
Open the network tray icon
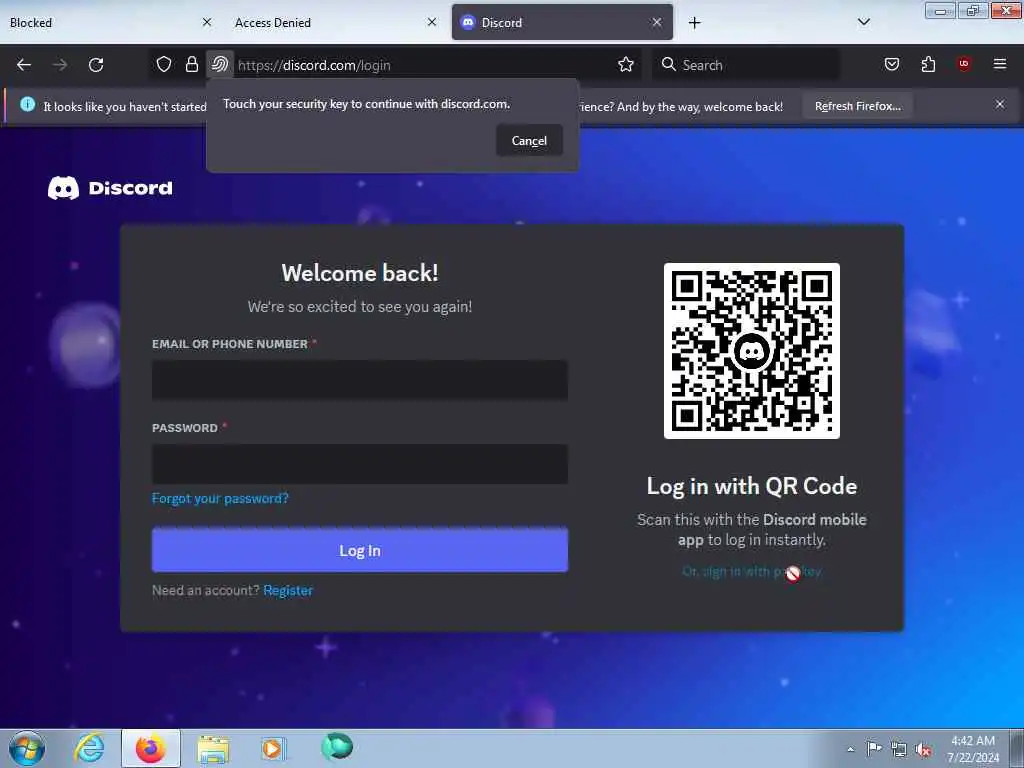click(x=899, y=749)
